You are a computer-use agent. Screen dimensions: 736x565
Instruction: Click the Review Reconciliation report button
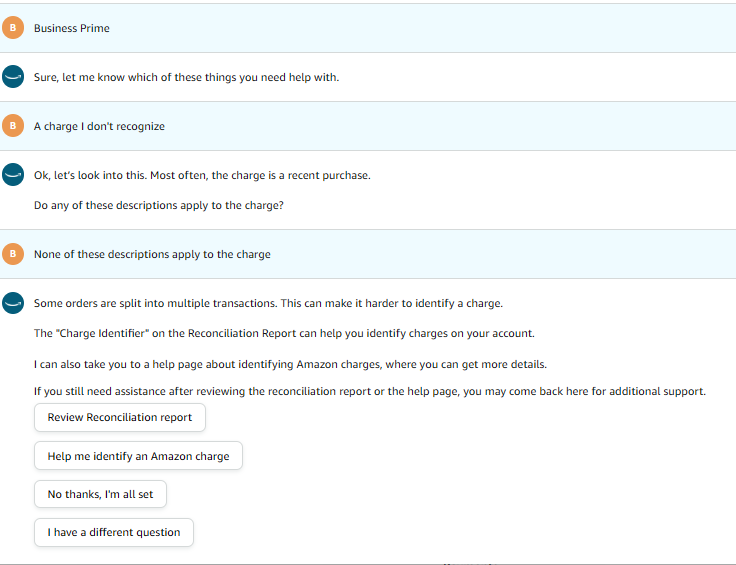point(120,417)
